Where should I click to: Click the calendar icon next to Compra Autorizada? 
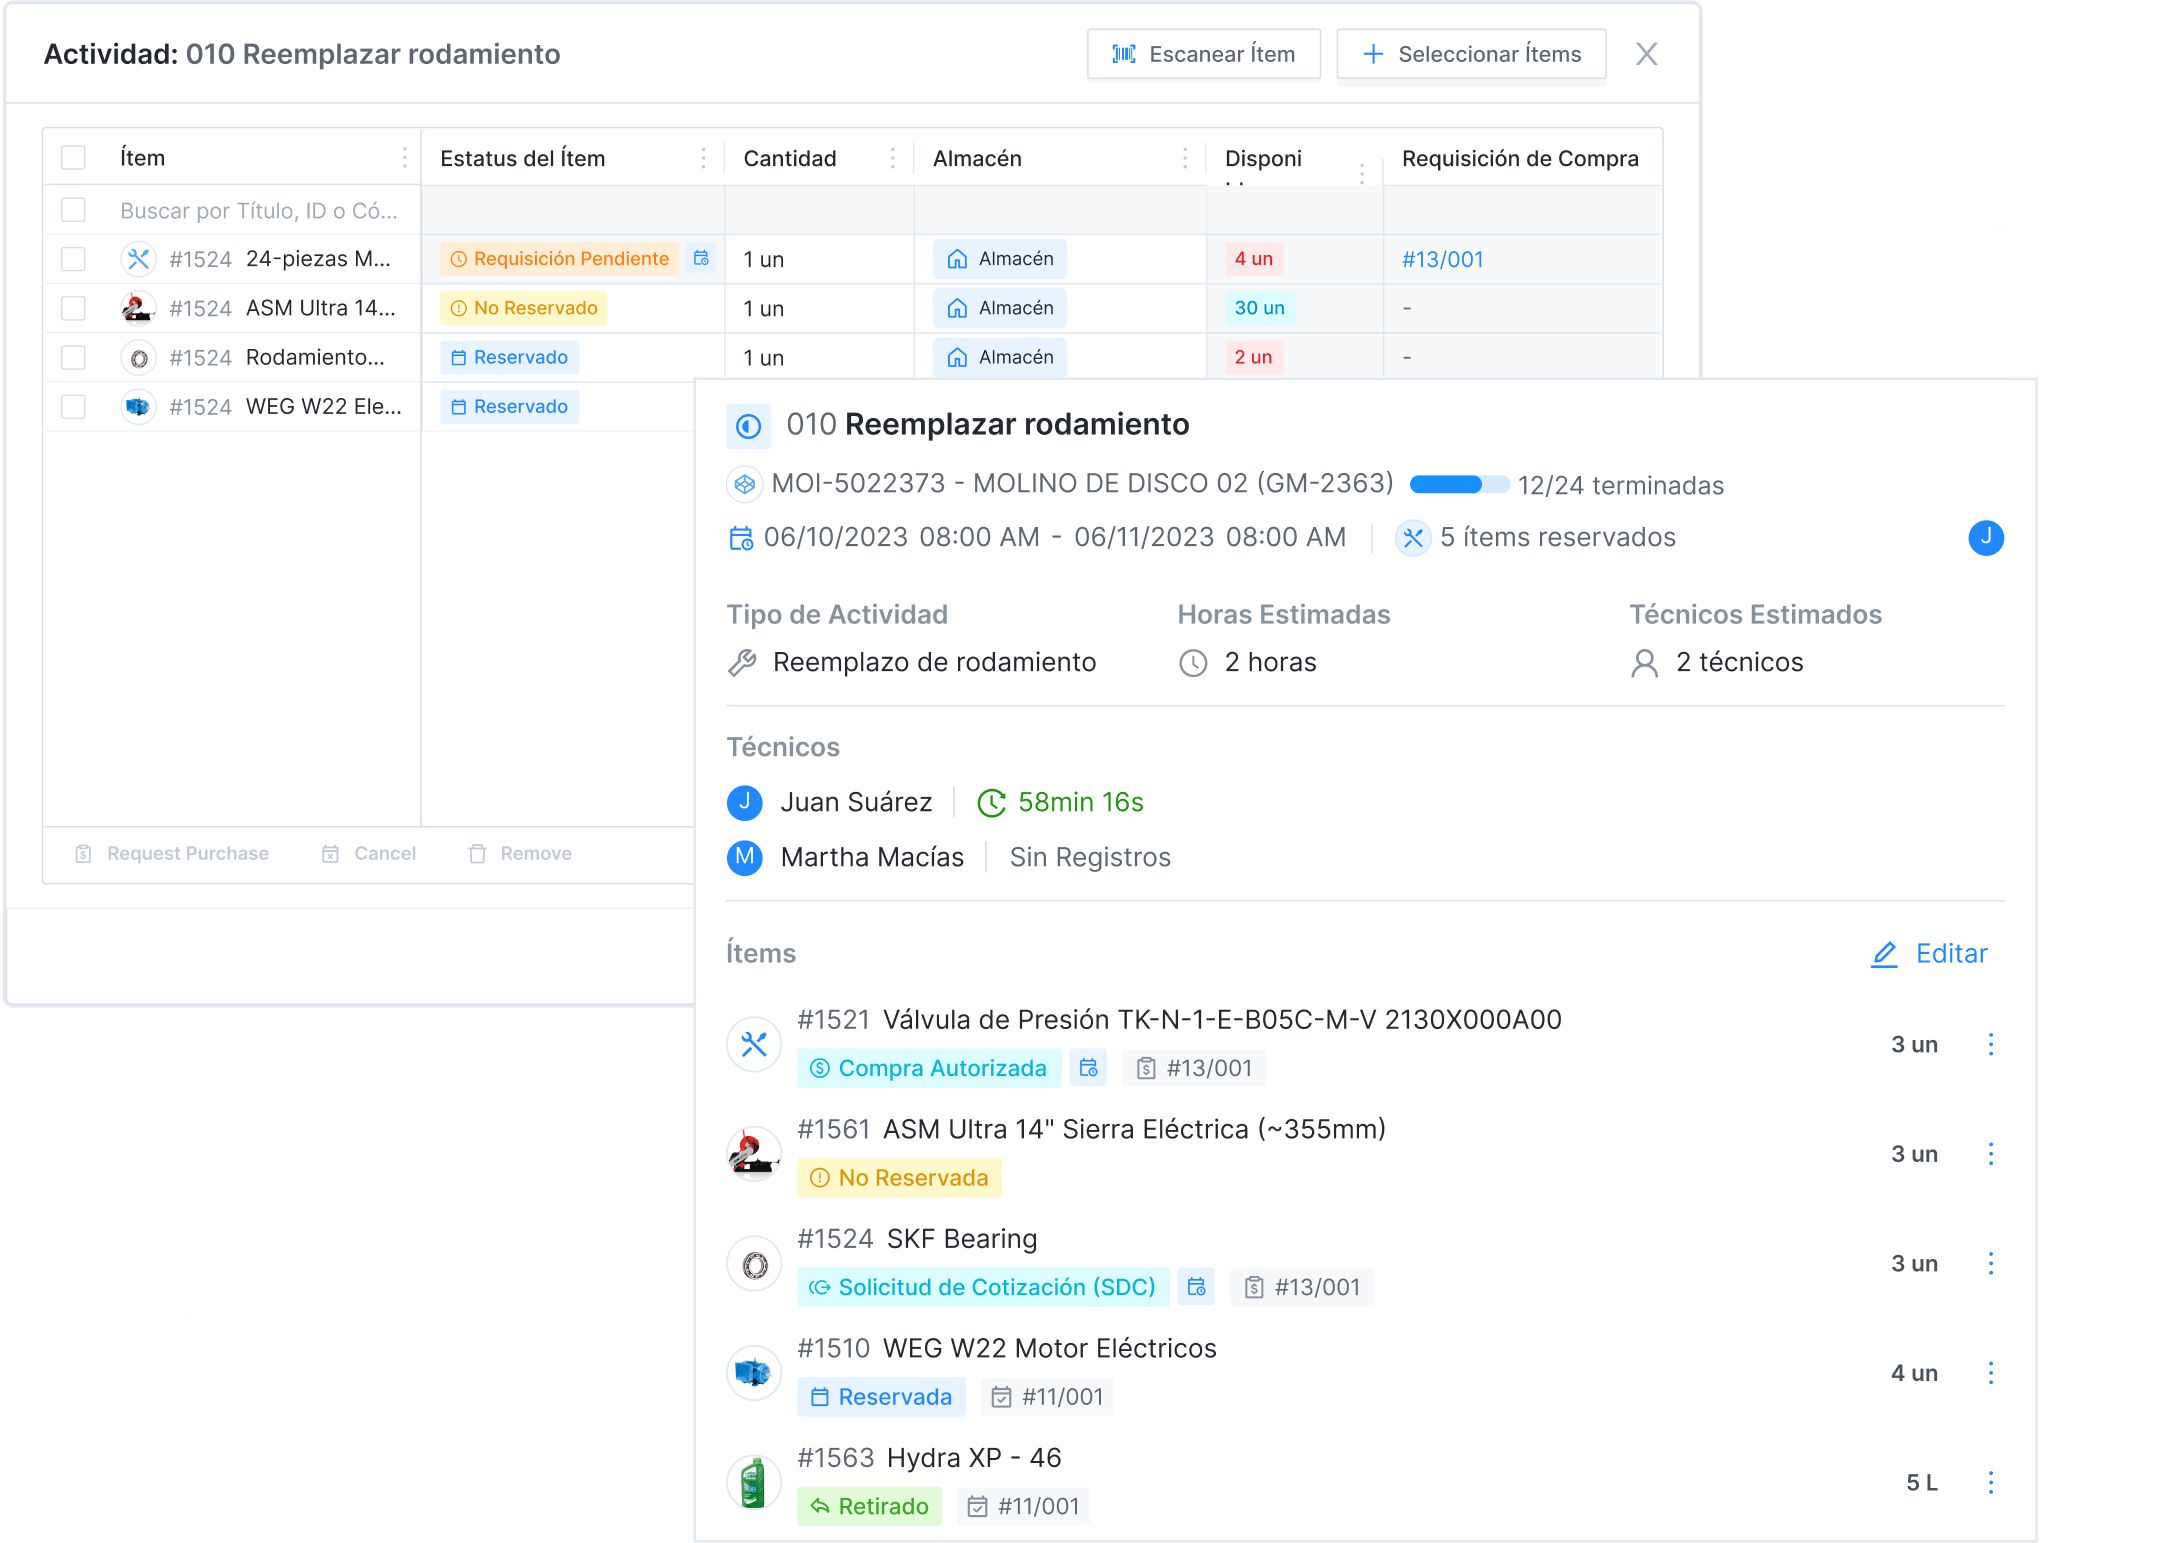pyautogui.click(x=1088, y=1068)
